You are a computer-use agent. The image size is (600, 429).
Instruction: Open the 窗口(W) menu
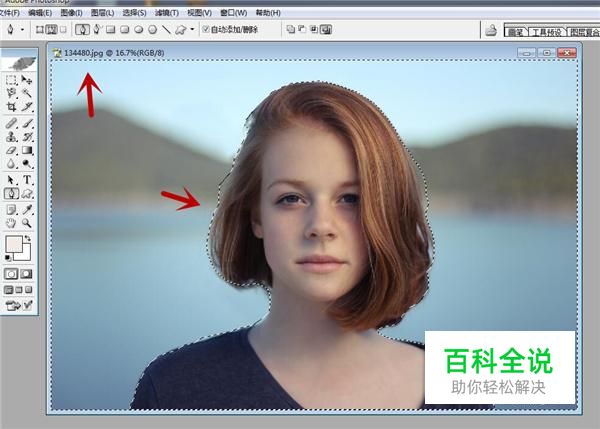(233, 13)
